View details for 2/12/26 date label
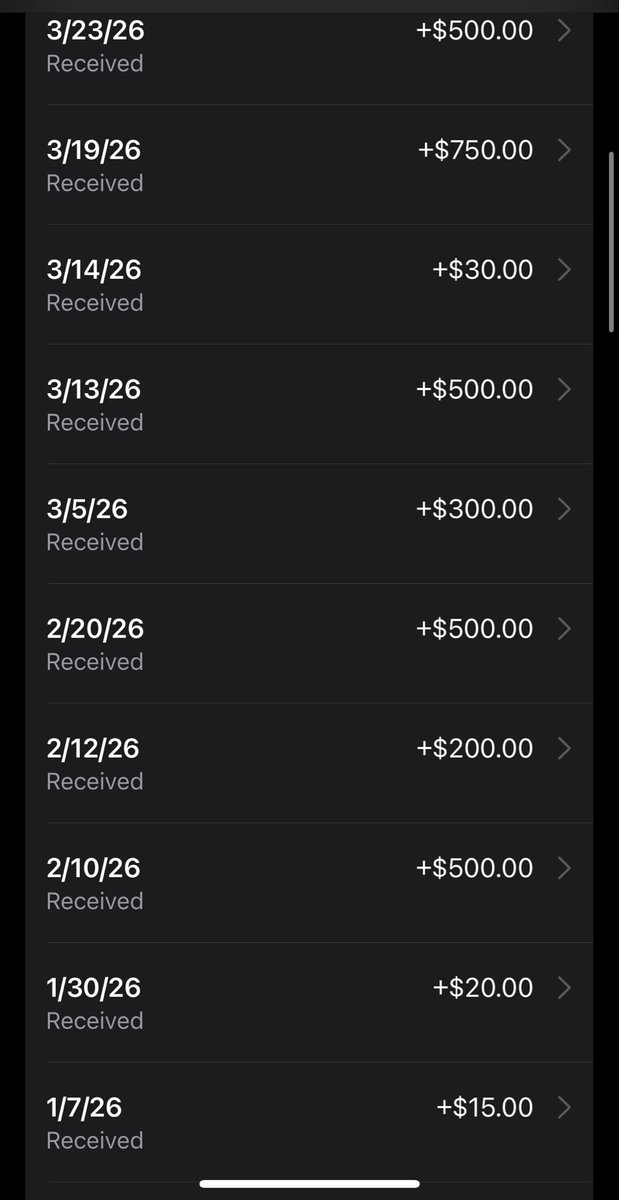 point(93,748)
